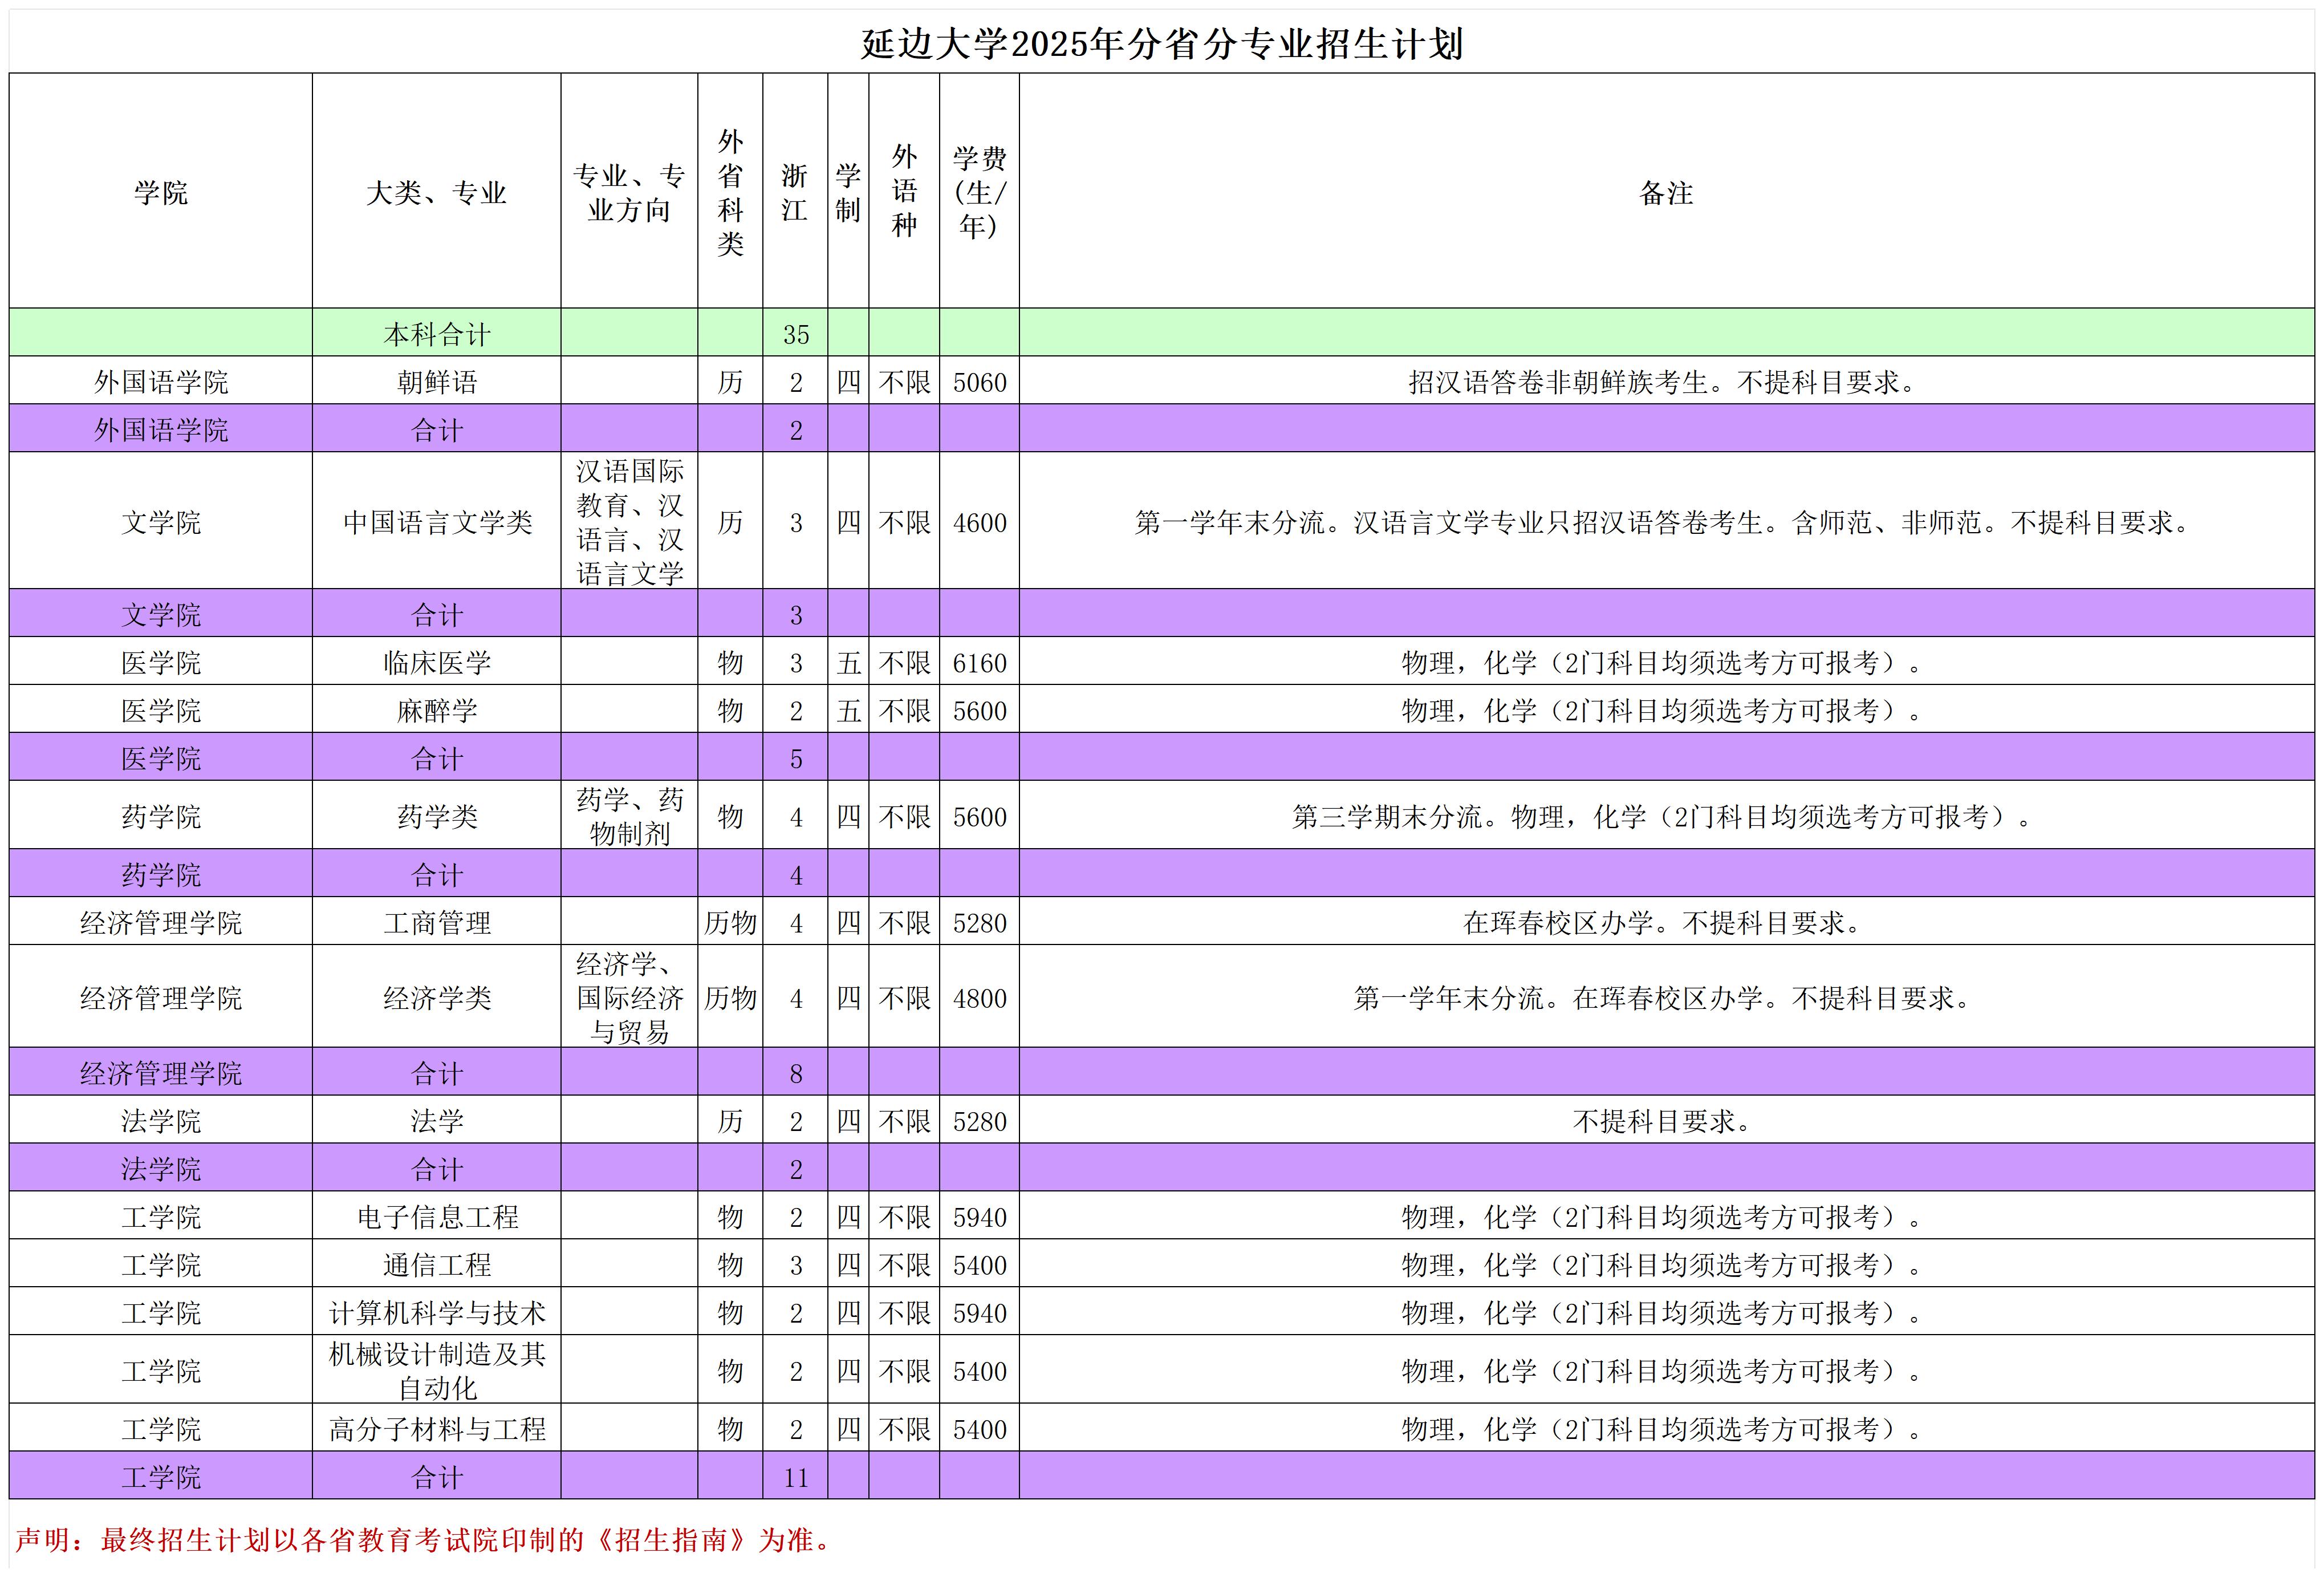This screenshot has height=1577, width=2324.
Task: Click the 药学院 cell in purple subtotal row
Action: point(161,874)
